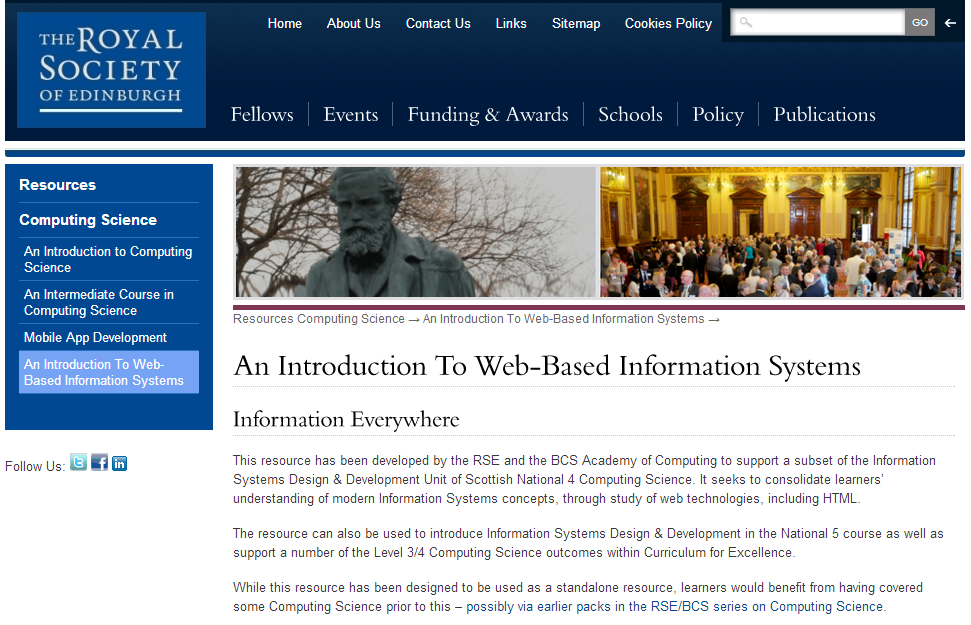
Task: Select highlighted Introduction To Web-Based Information Systems
Action: pos(108,372)
